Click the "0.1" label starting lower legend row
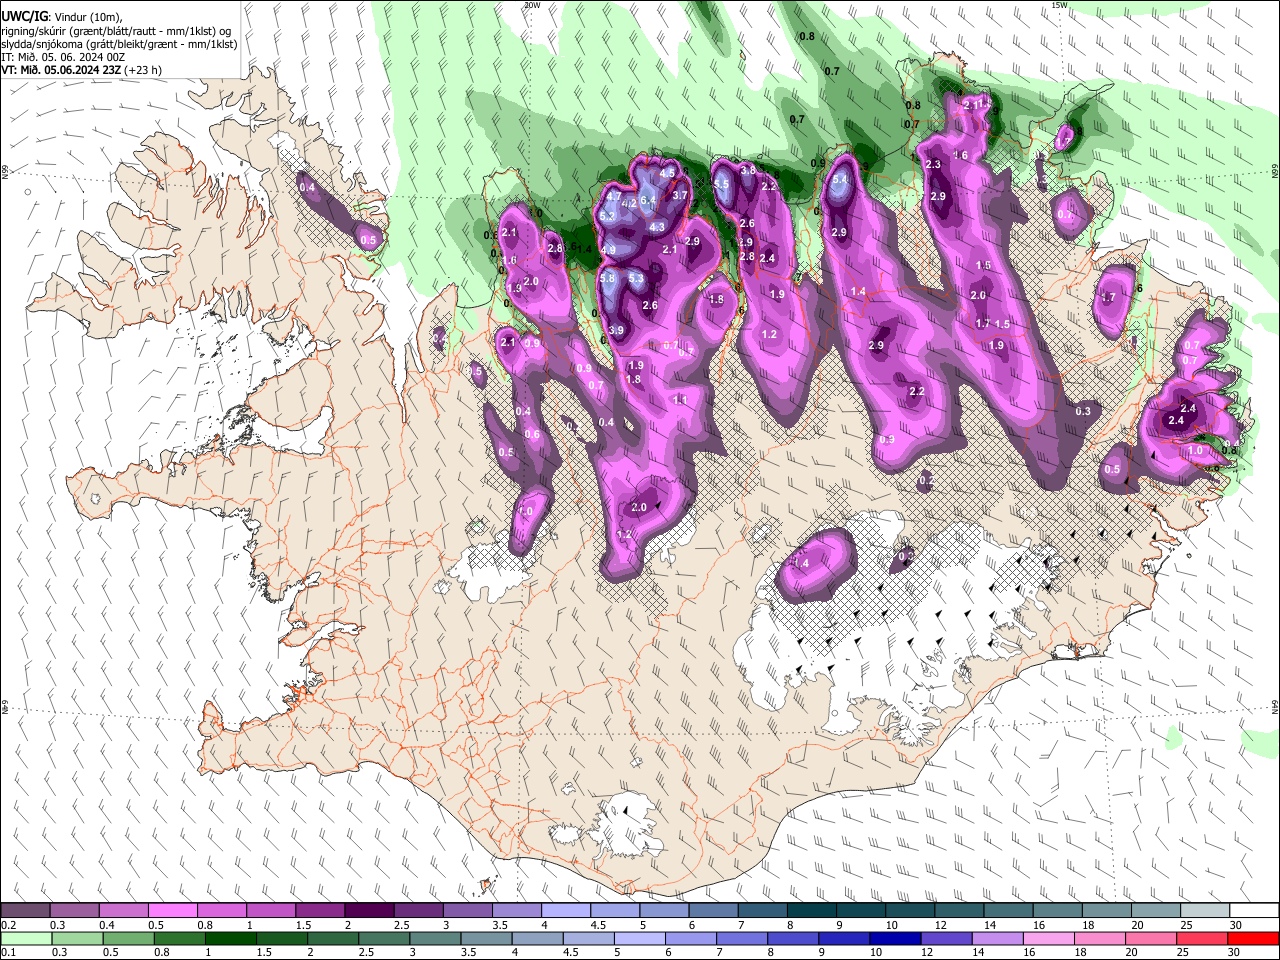 click(x=8, y=953)
